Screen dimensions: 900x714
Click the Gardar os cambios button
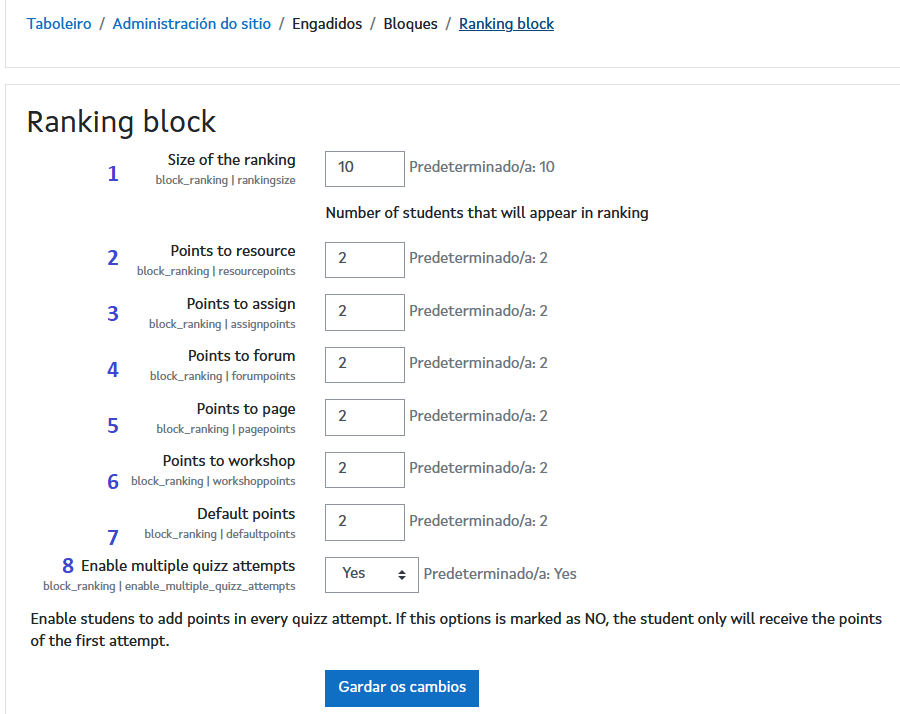[401, 688]
